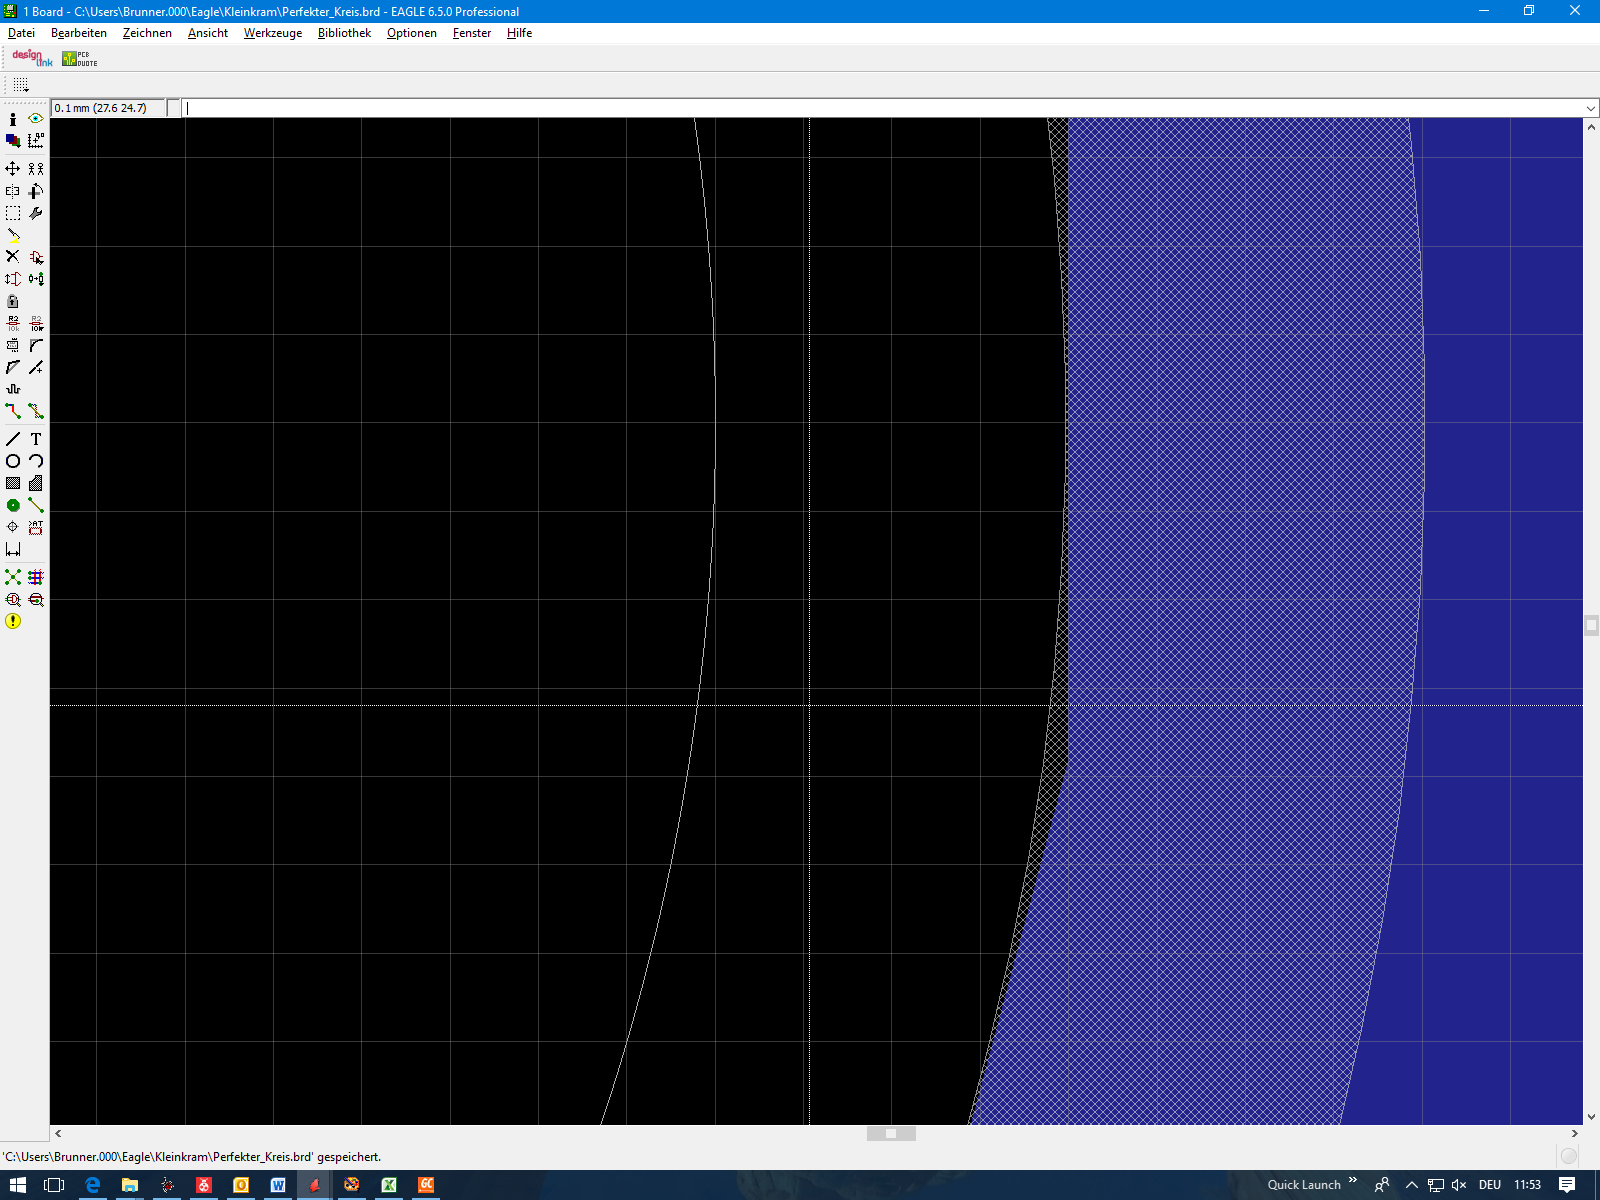Select the Dimension tool
Viewport: 1600px width, 1200px height.
tap(13, 549)
